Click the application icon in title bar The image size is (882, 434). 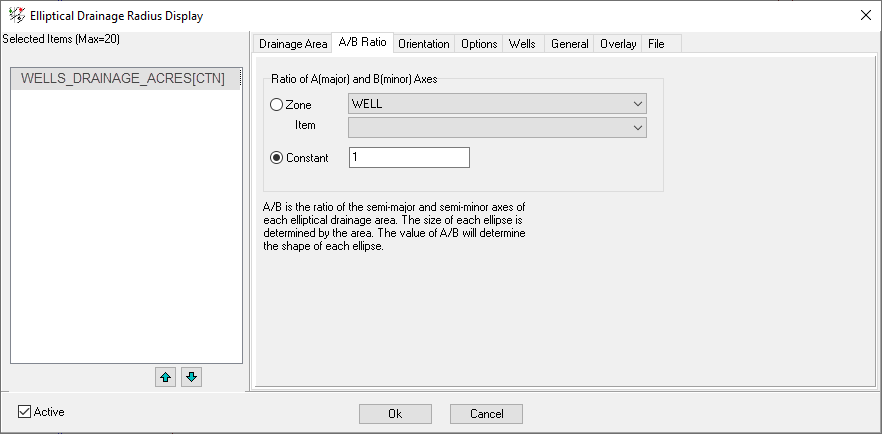coord(14,15)
